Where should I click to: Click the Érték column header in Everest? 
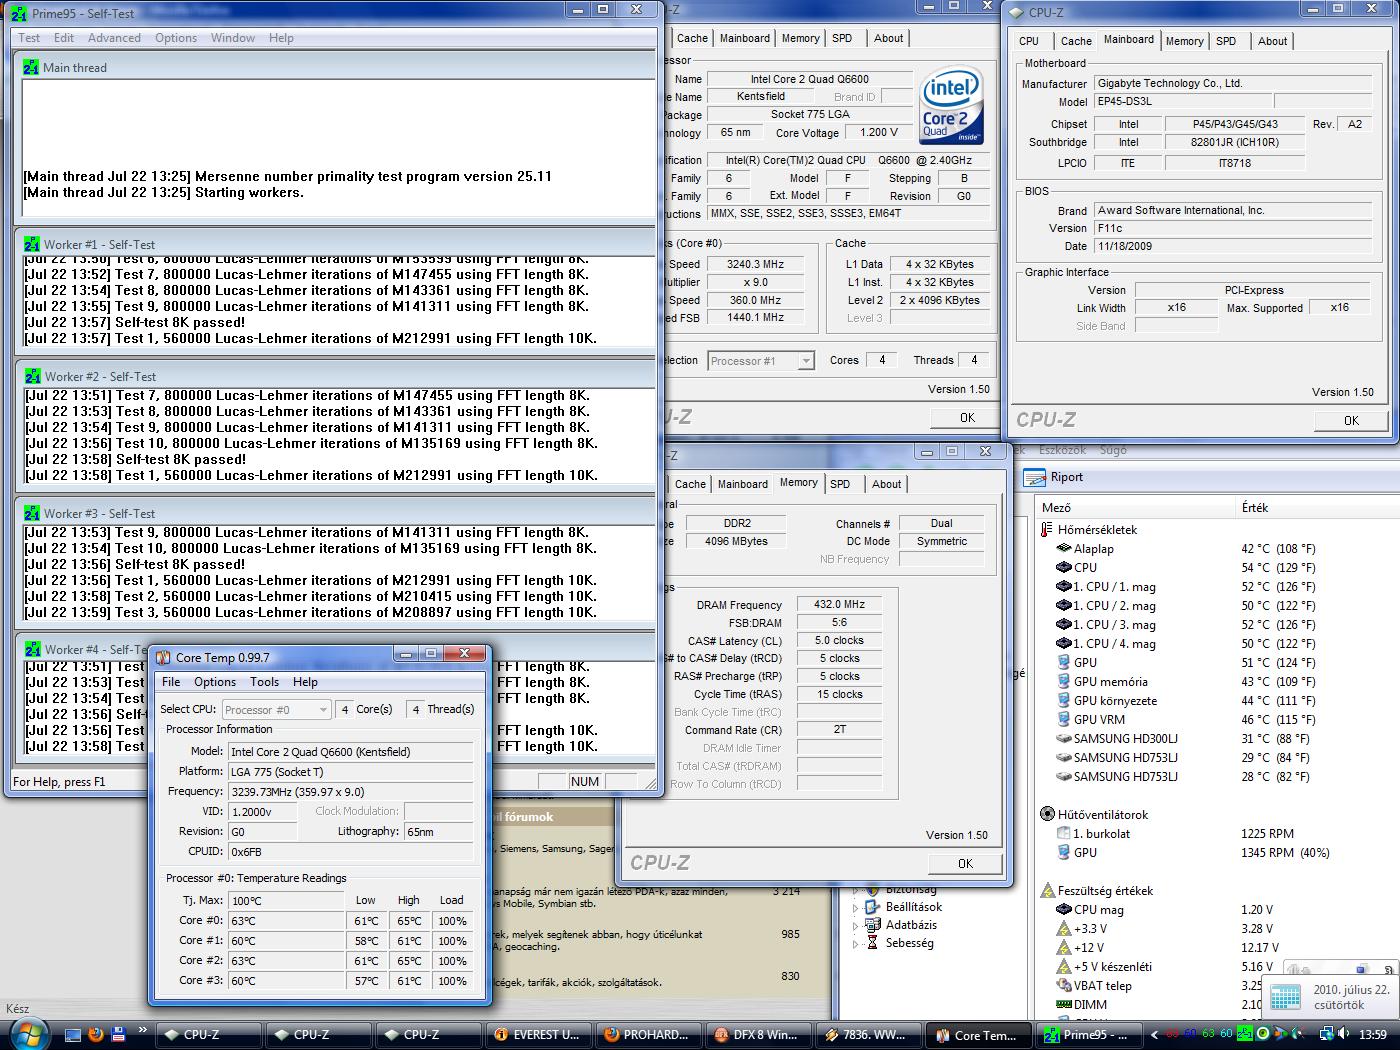pyautogui.click(x=1316, y=508)
